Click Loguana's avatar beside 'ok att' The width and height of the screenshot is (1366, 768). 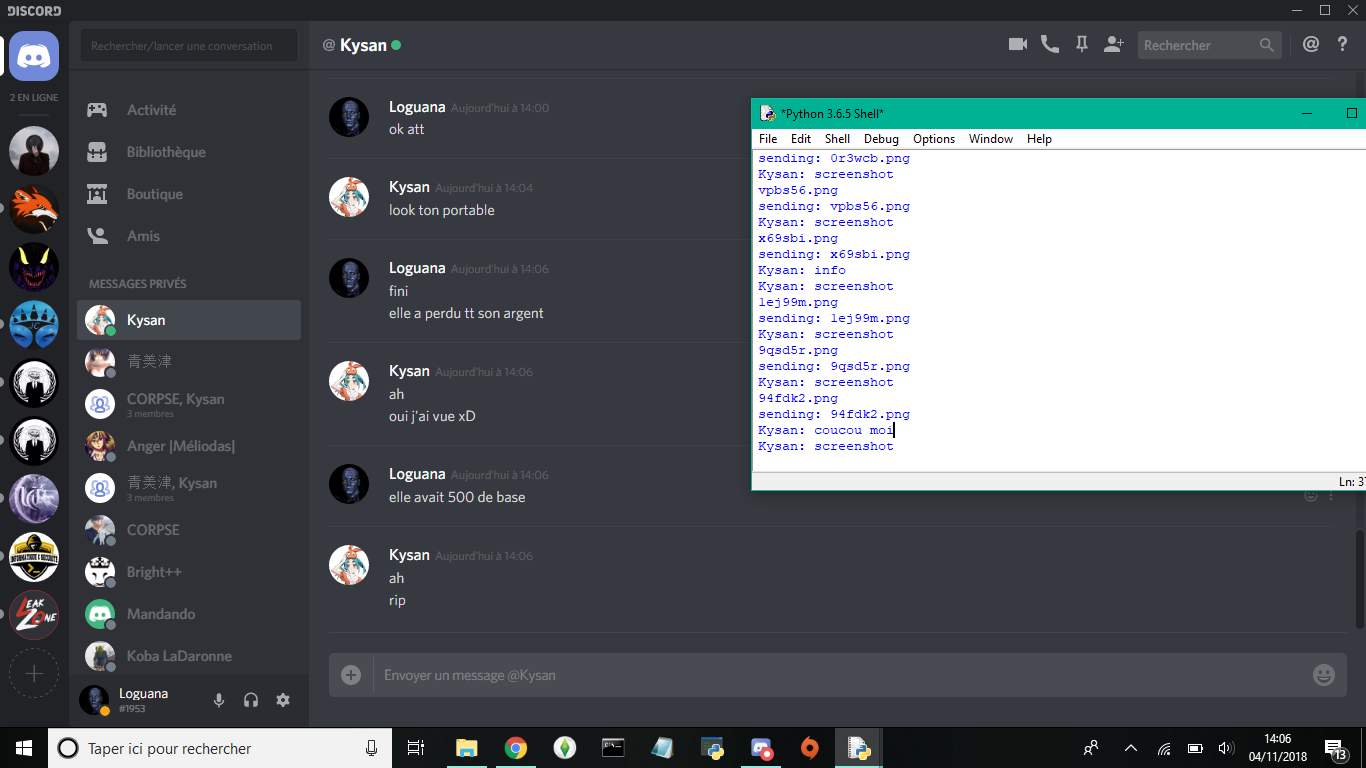tap(349, 118)
